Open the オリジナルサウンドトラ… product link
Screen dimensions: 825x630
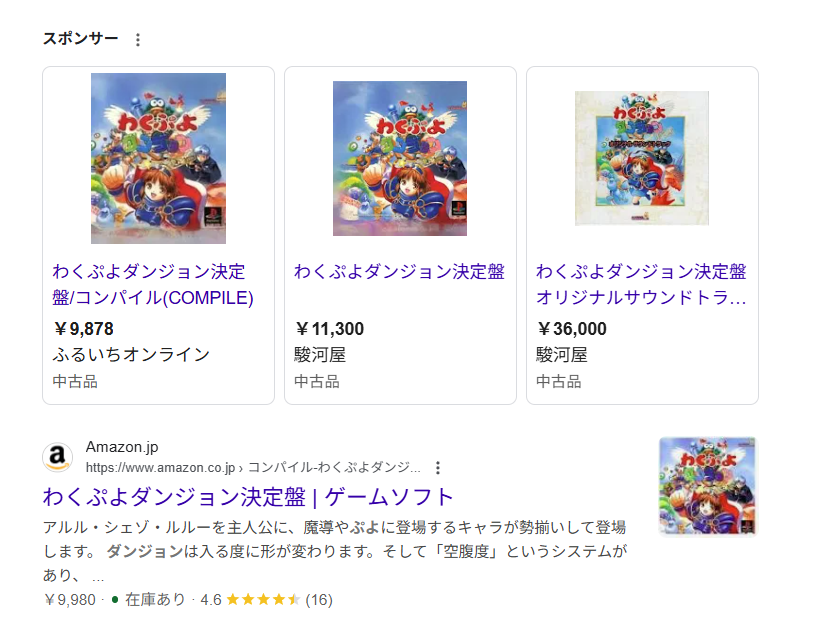point(641,285)
